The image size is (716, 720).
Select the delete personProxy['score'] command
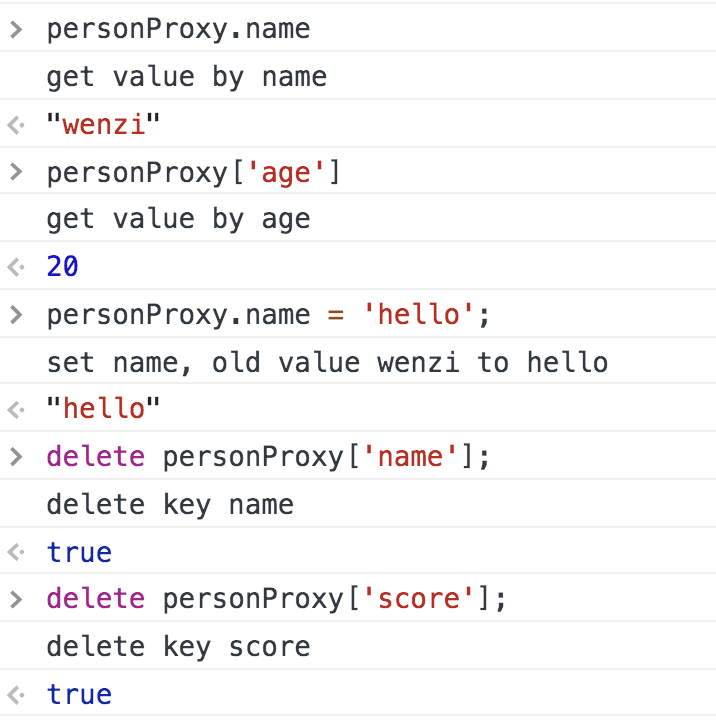pos(277,599)
